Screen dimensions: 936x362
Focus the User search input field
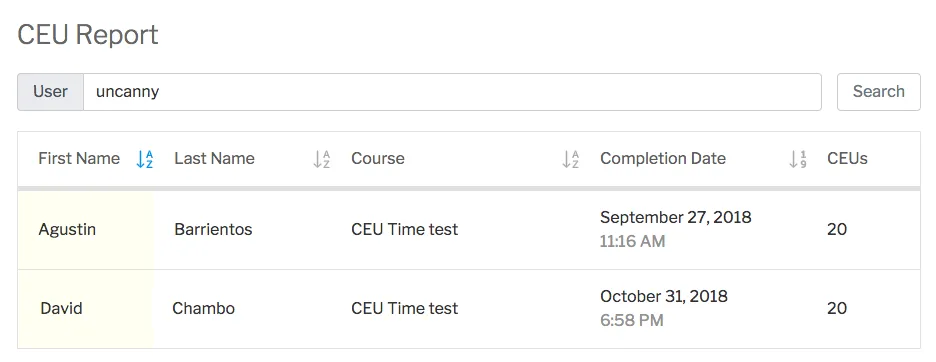[452, 92]
